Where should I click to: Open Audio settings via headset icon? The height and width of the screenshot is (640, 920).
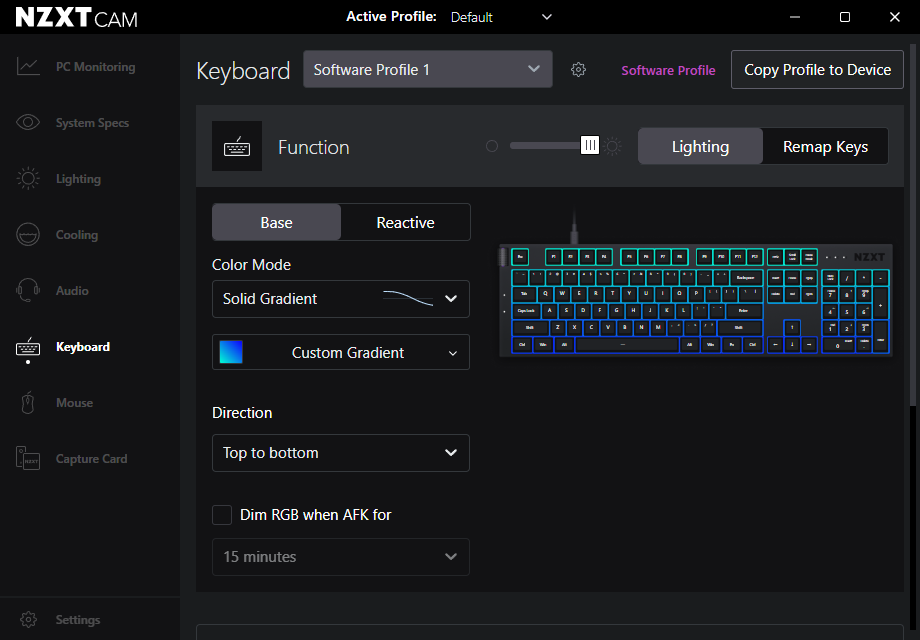[x=27, y=290]
